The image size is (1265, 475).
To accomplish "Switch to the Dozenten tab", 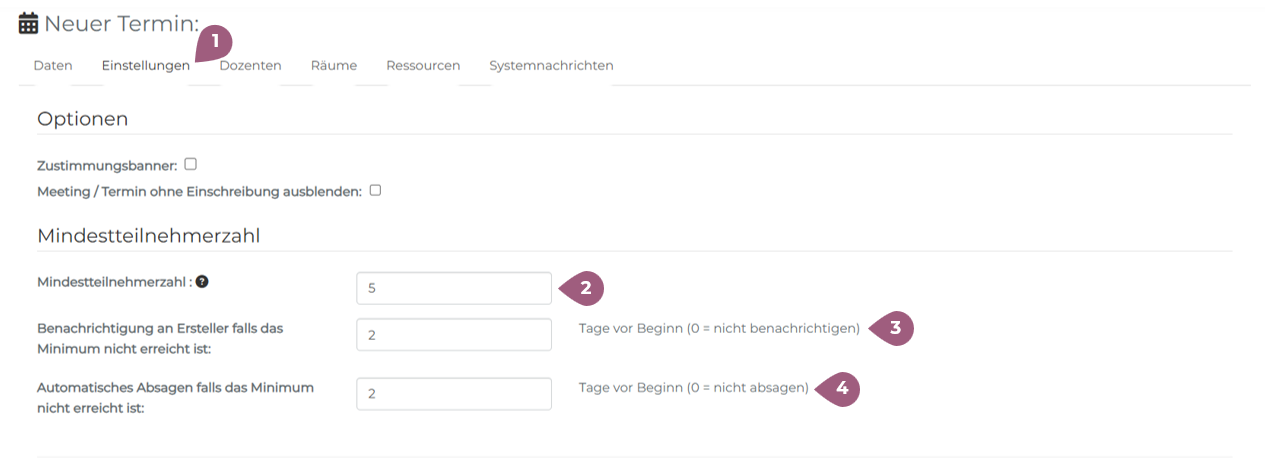I will (x=250, y=66).
